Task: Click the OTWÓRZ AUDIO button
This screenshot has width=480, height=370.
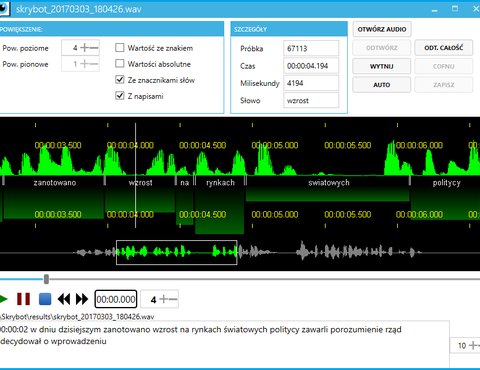Action: (382, 29)
